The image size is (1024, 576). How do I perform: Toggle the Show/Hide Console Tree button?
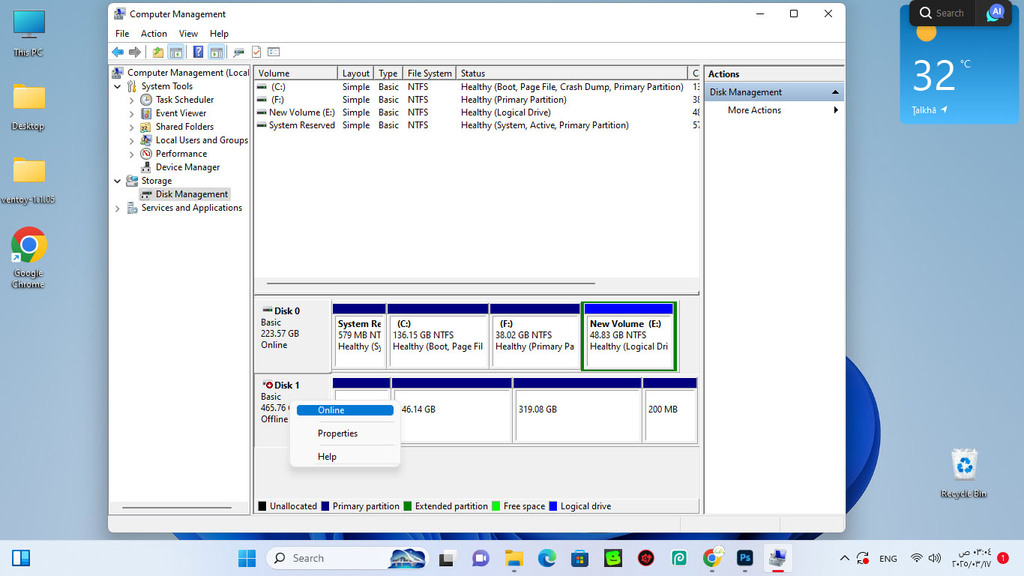coord(176,52)
